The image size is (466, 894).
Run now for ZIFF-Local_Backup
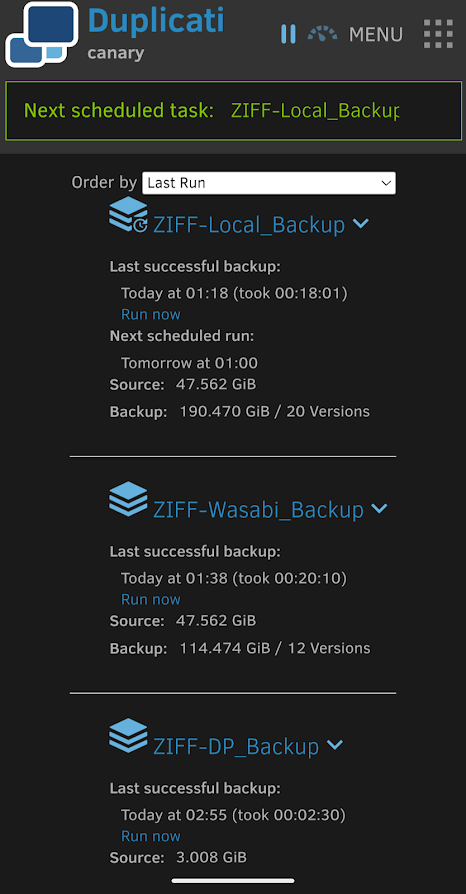point(151,314)
